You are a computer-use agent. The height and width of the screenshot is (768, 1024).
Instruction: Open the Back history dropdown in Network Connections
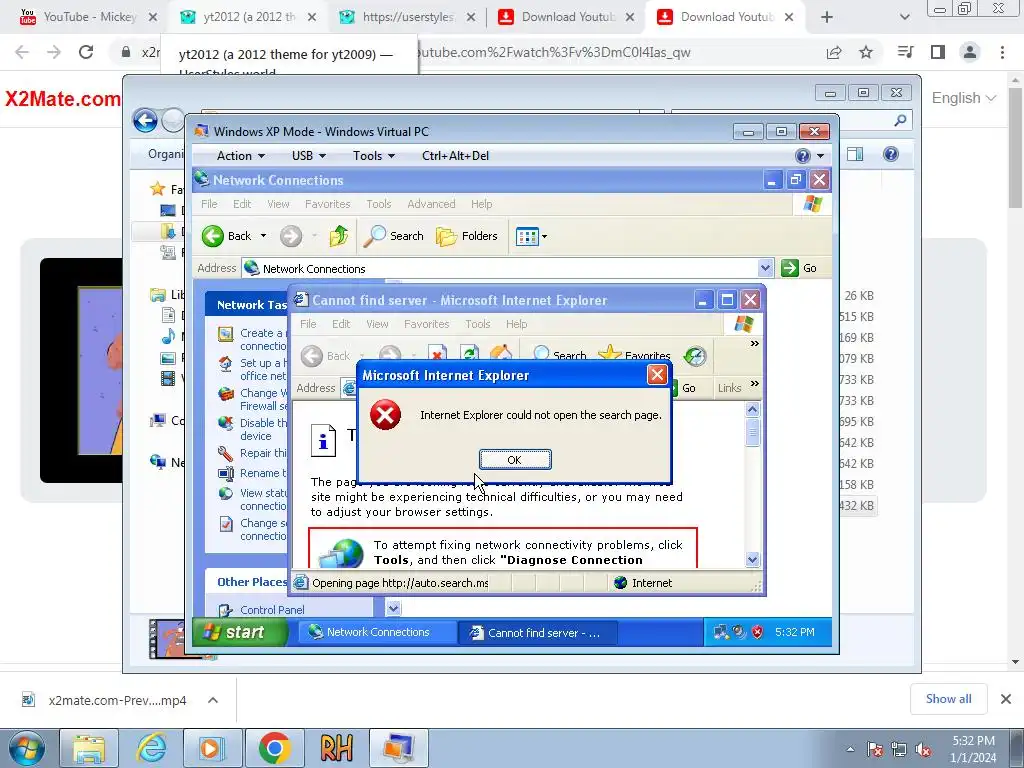tap(263, 236)
